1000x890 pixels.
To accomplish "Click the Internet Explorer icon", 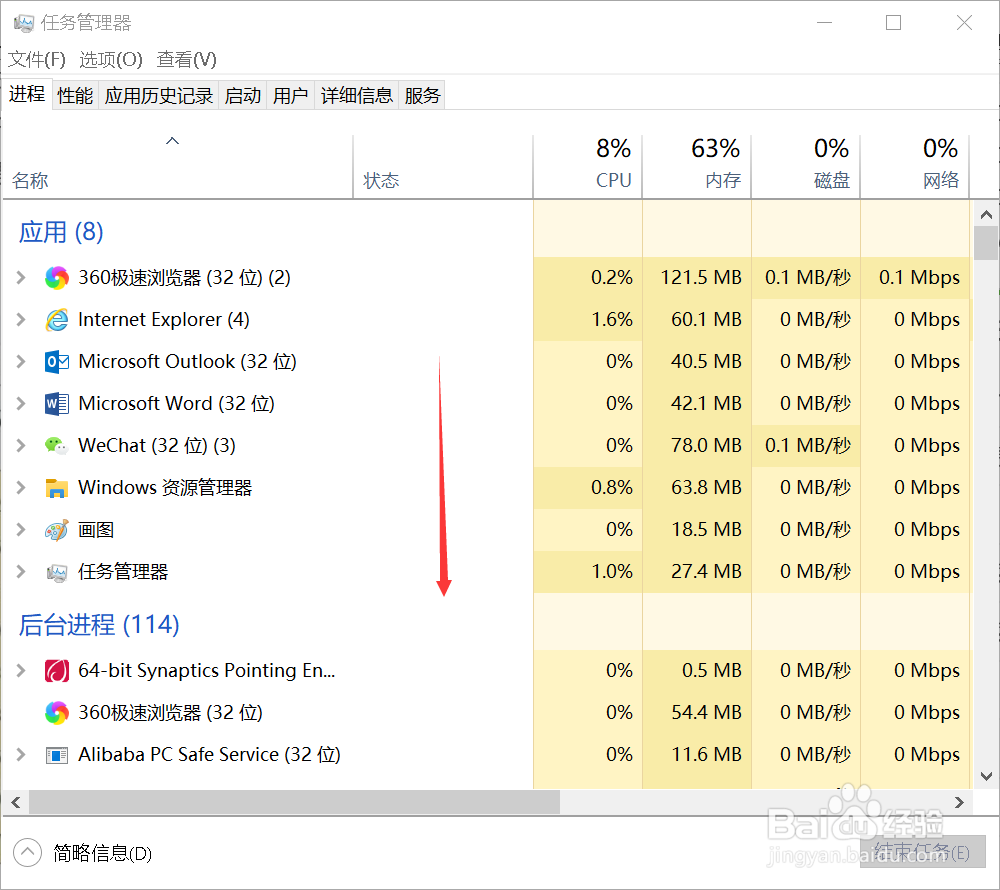I will coord(57,319).
